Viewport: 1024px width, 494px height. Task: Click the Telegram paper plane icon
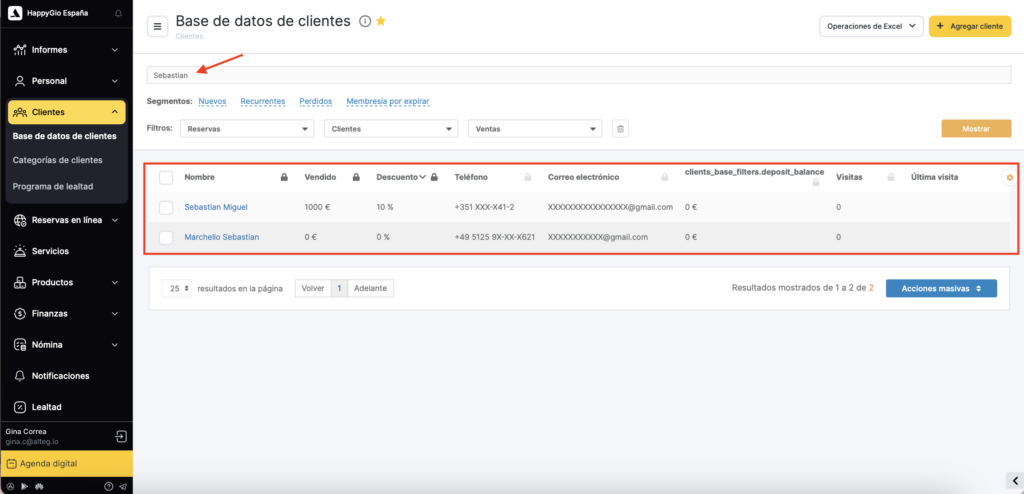(123, 486)
